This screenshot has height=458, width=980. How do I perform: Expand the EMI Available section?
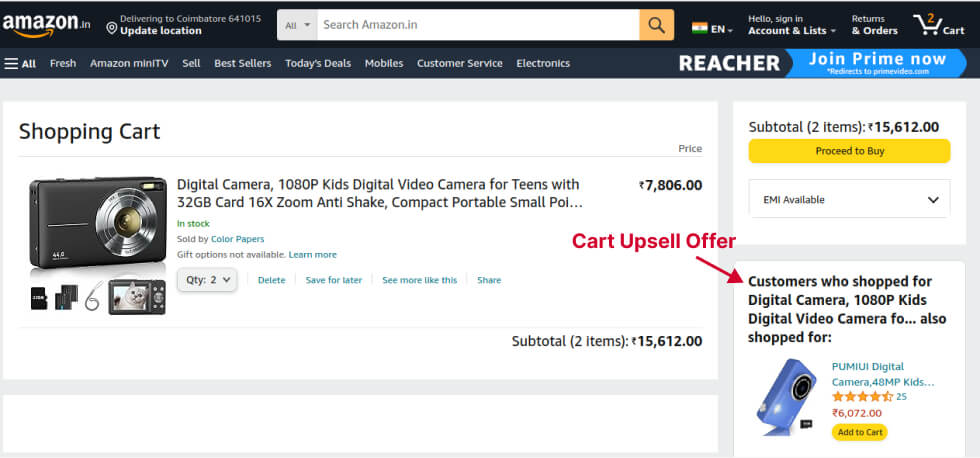point(849,200)
